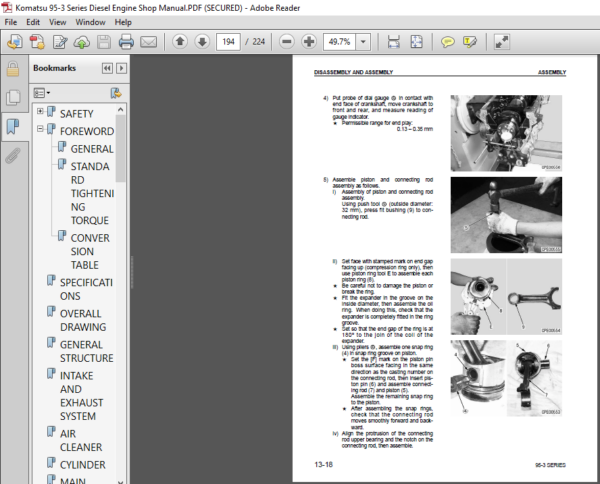The image size is (600, 484).
Task: Click the Open file toolbar icon
Action: (15, 42)
